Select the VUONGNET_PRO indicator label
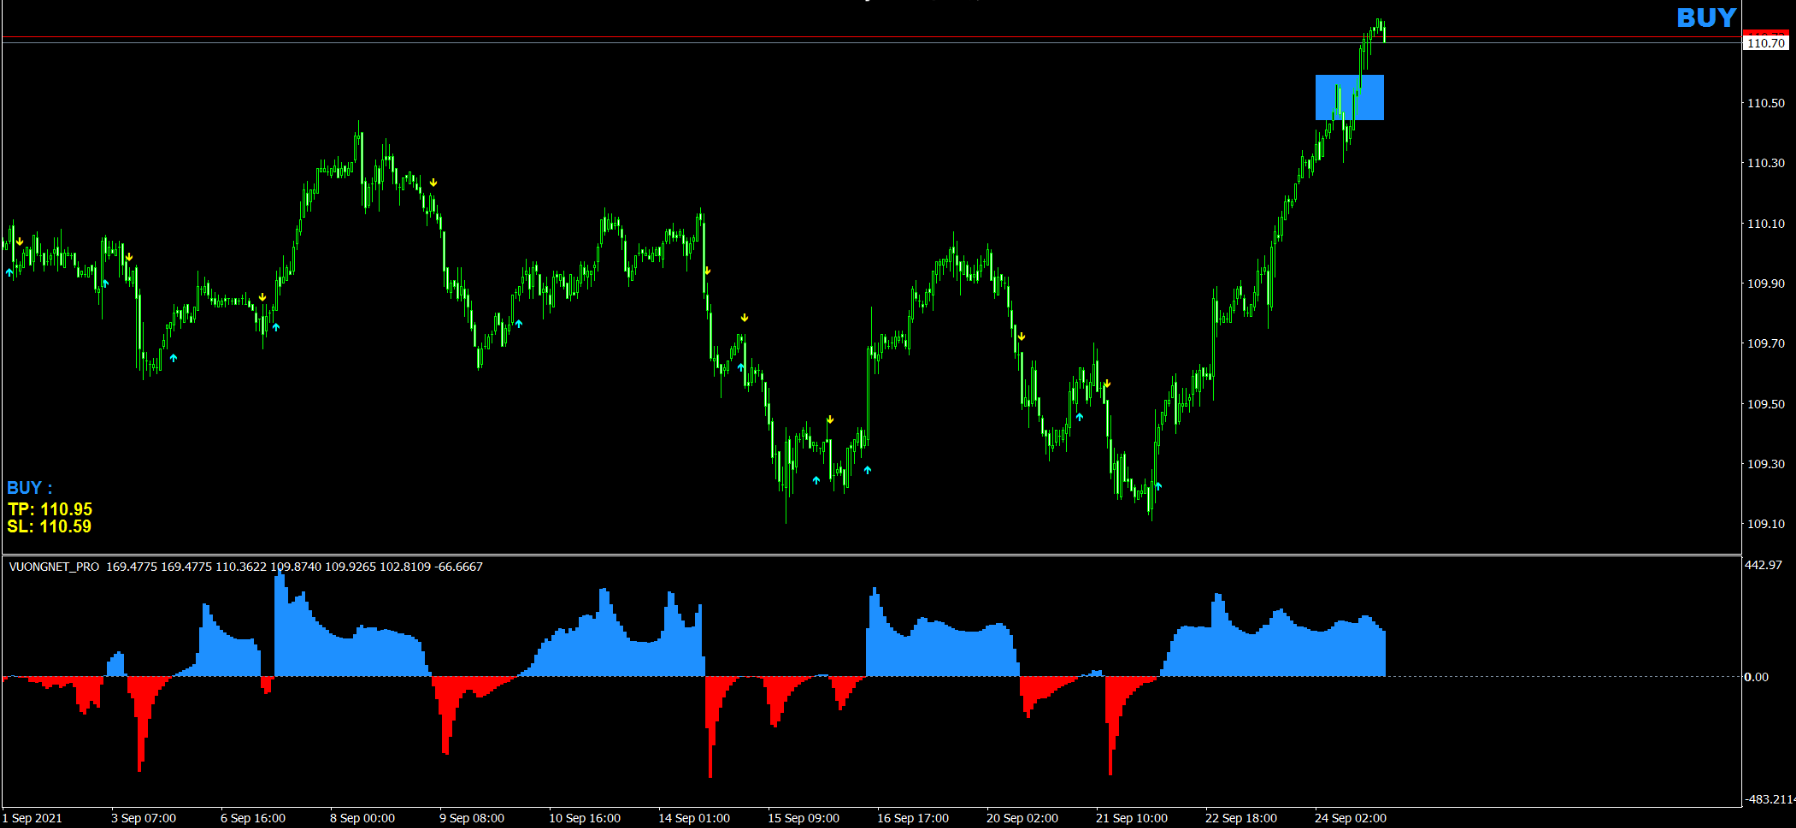 (54, 567)
